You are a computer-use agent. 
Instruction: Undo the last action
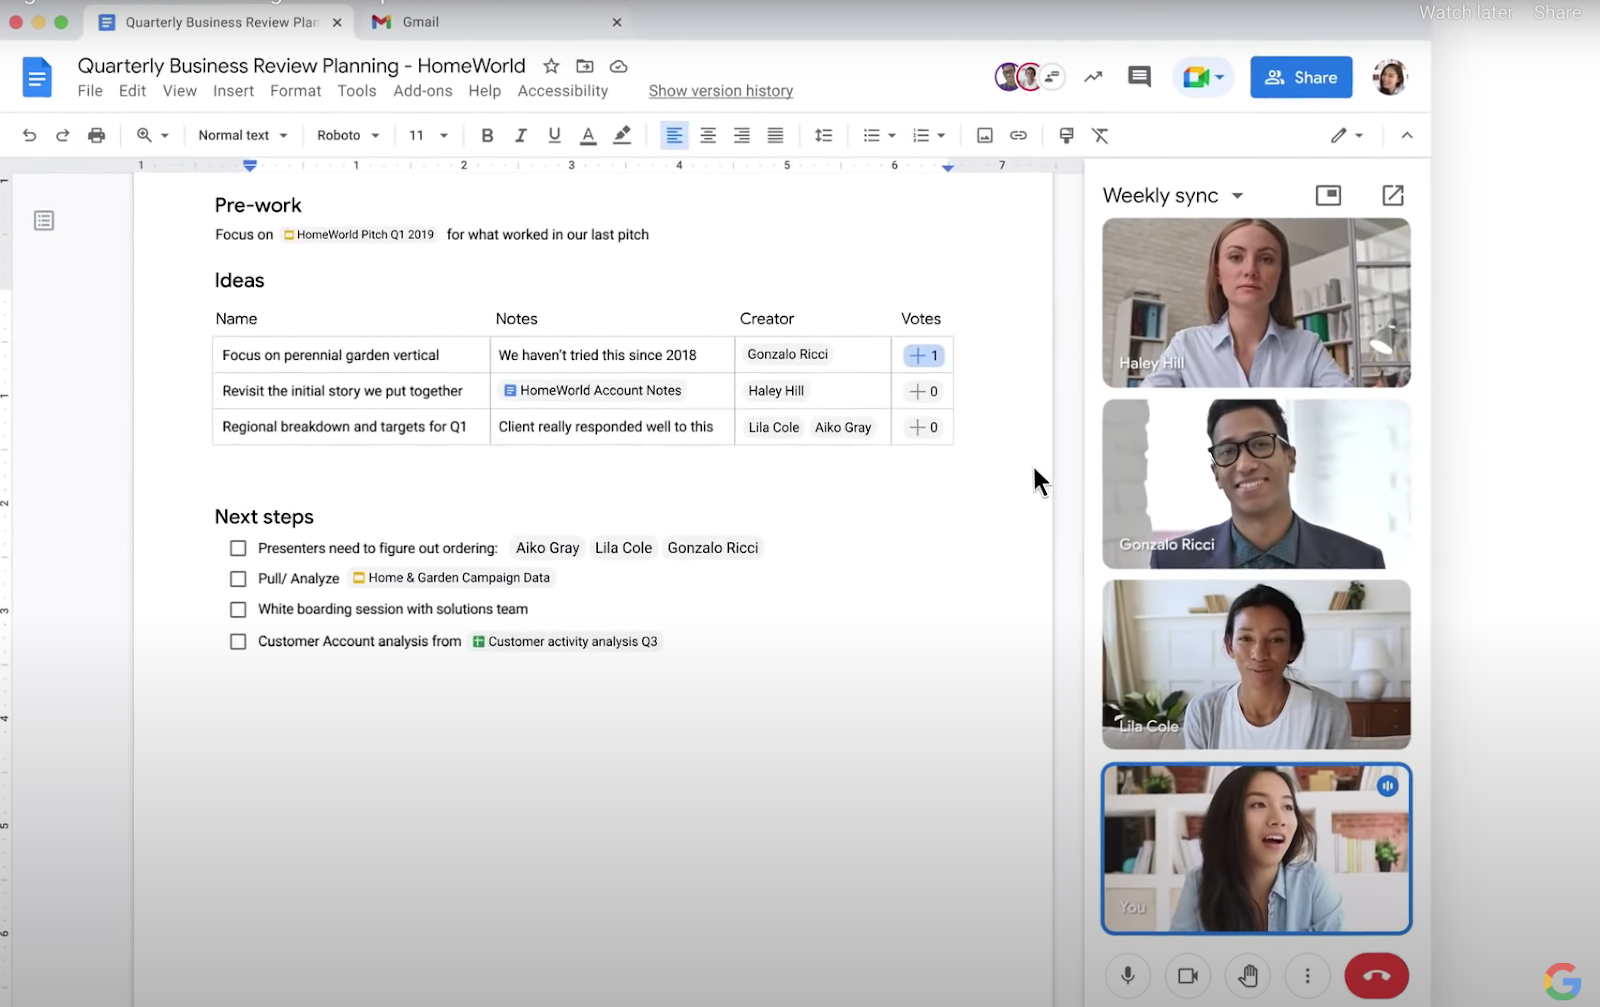point(29,135)
